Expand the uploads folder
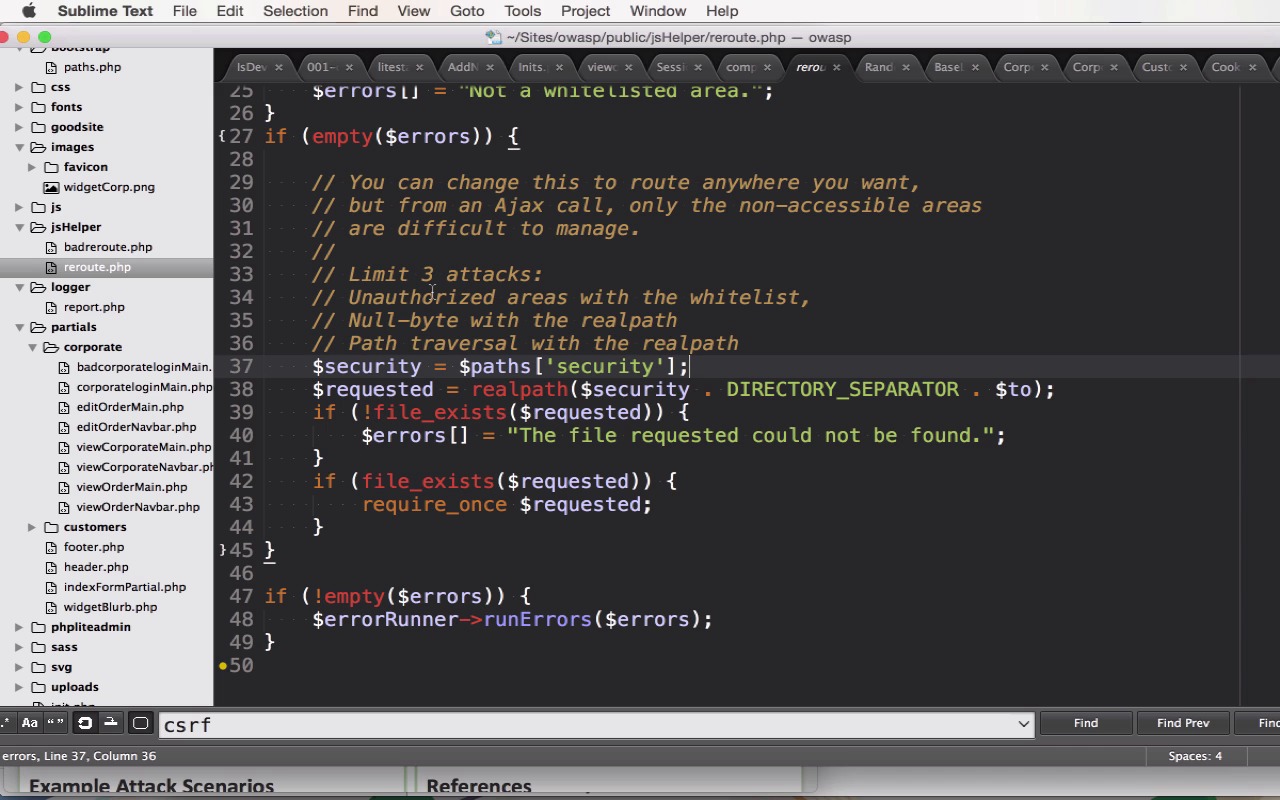 tap(19, 687)
